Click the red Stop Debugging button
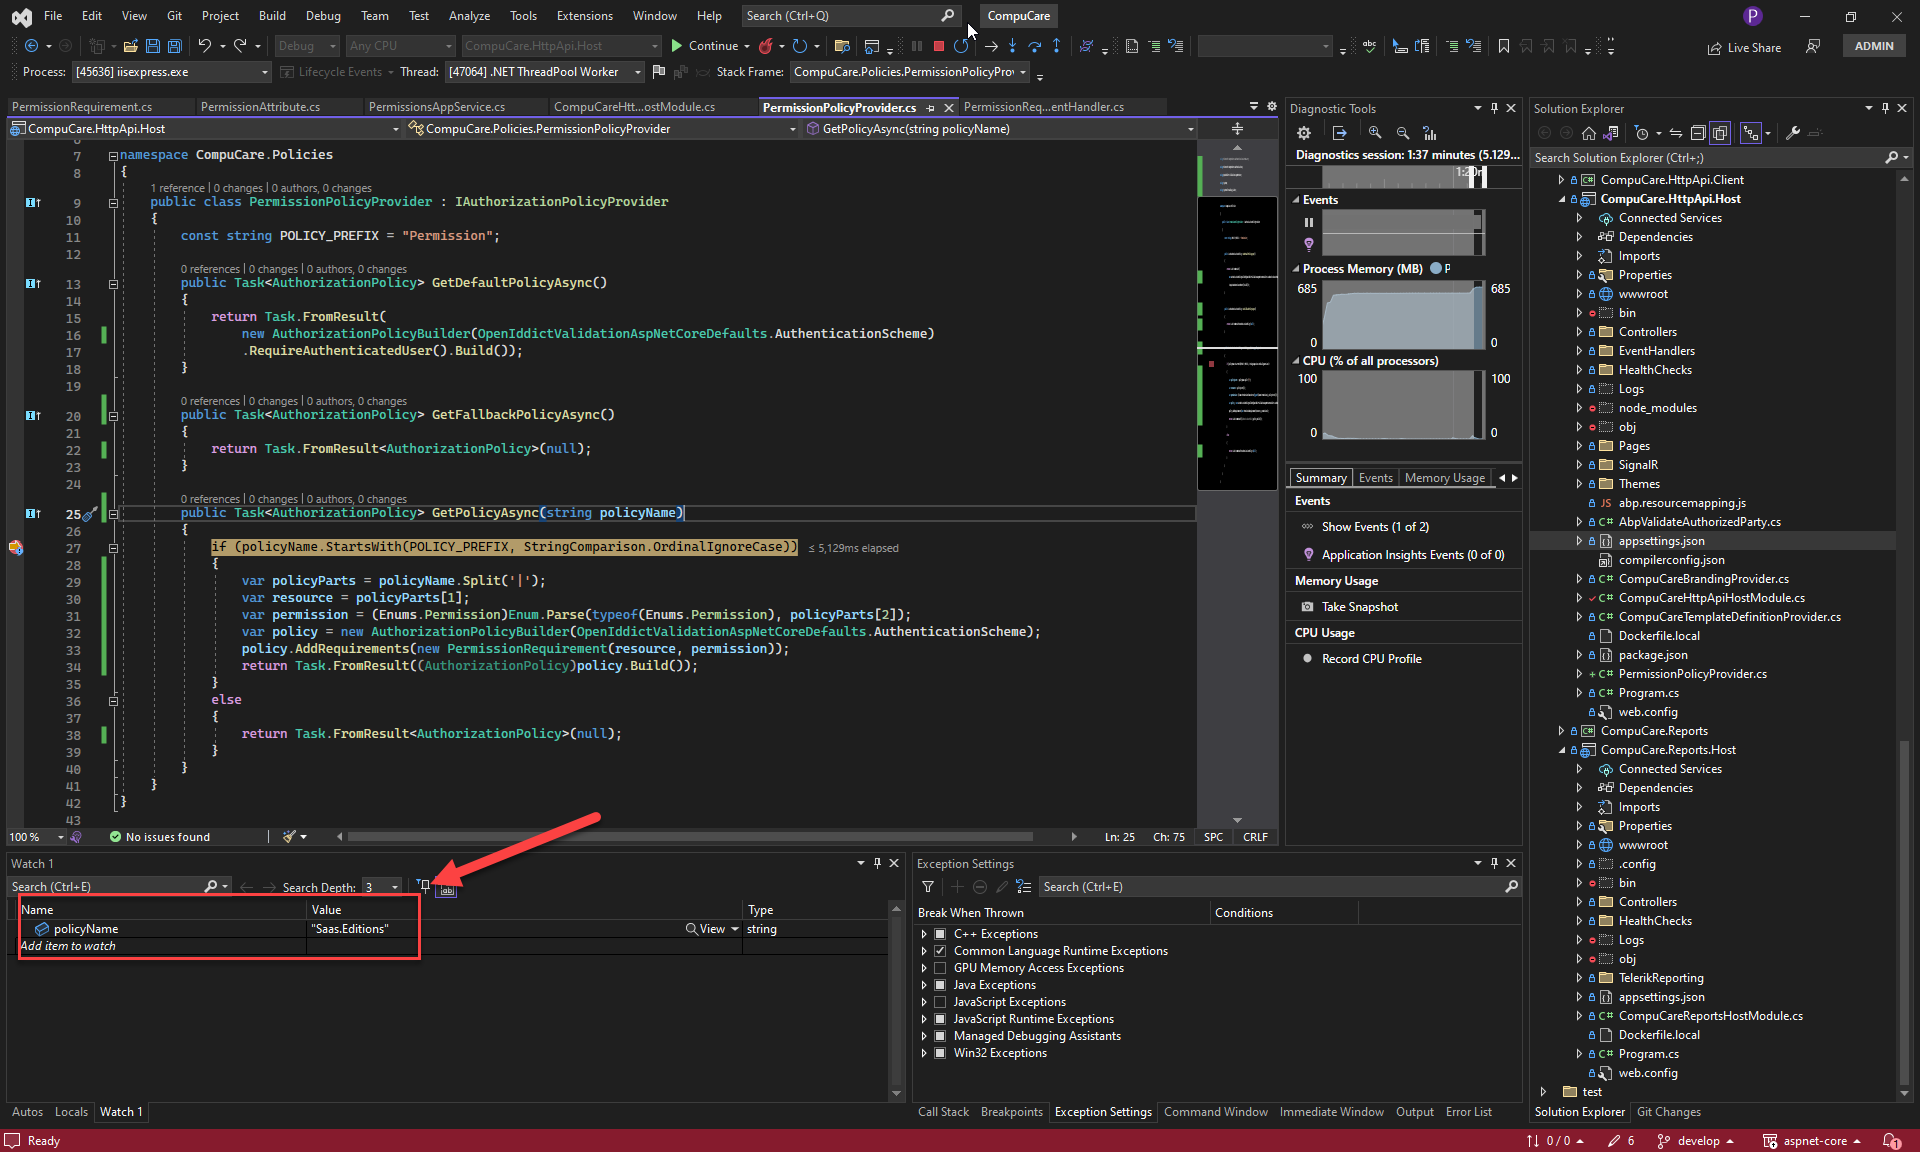Viewport: 1920px width, 1152px height. [938, 46]
